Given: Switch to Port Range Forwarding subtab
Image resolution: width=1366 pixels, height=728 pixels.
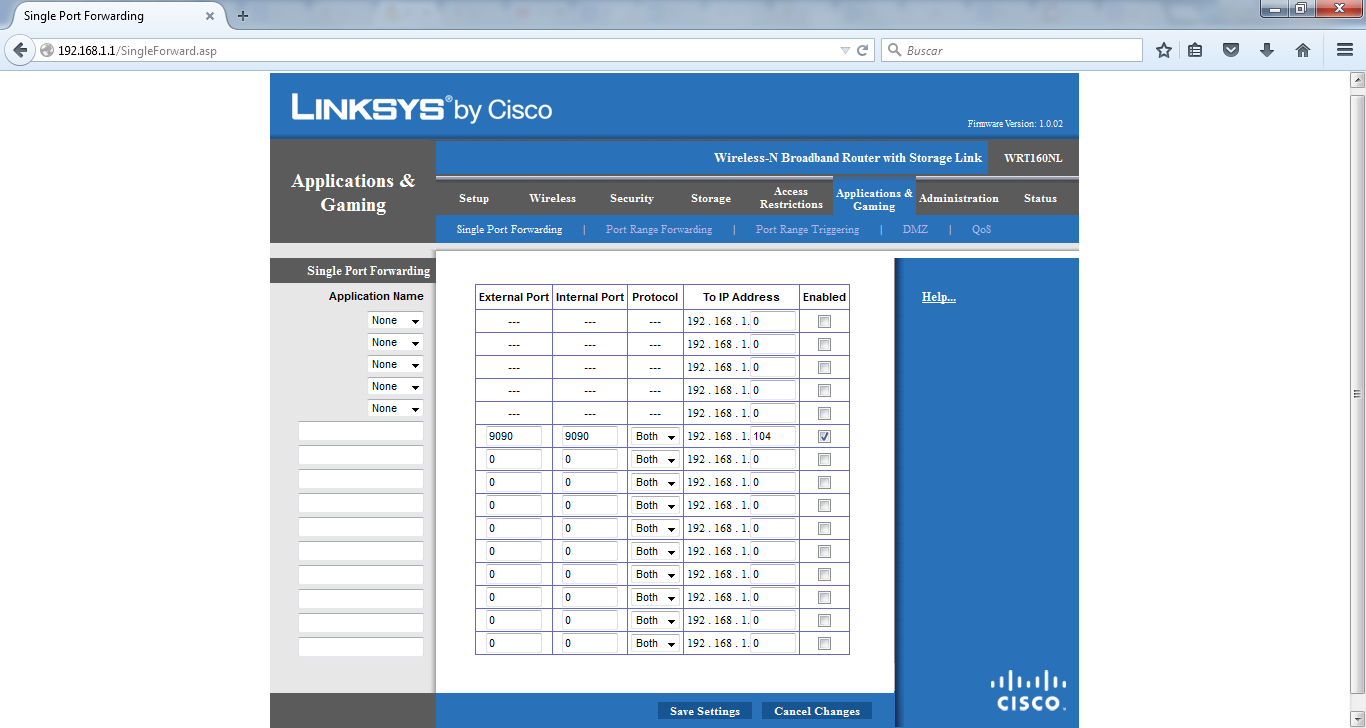Looking at the screenshot, I should pyautogui.click(x=659, y=229).
